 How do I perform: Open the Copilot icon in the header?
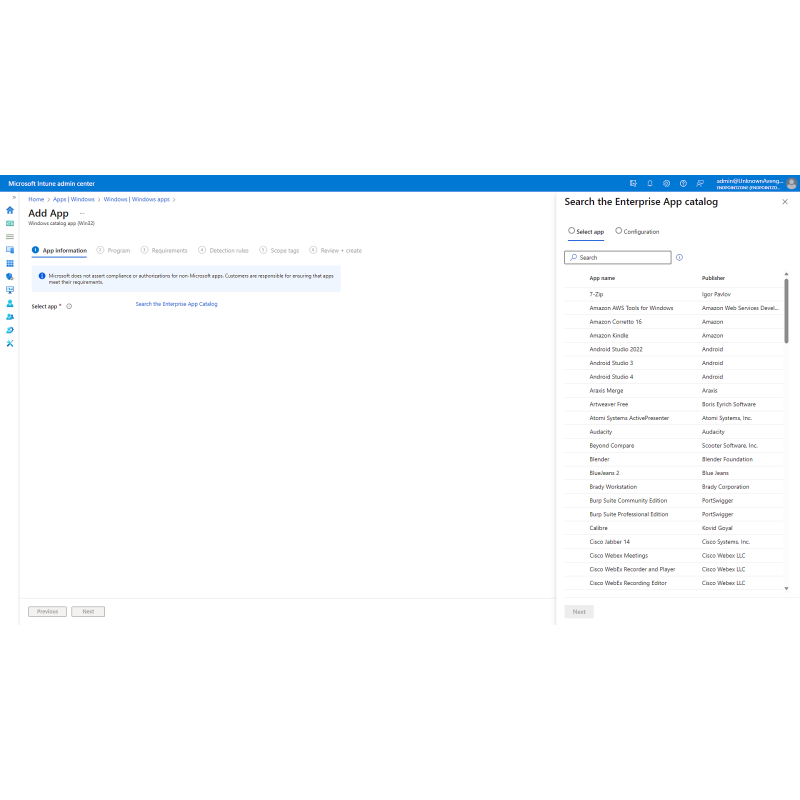coord(633,184)
